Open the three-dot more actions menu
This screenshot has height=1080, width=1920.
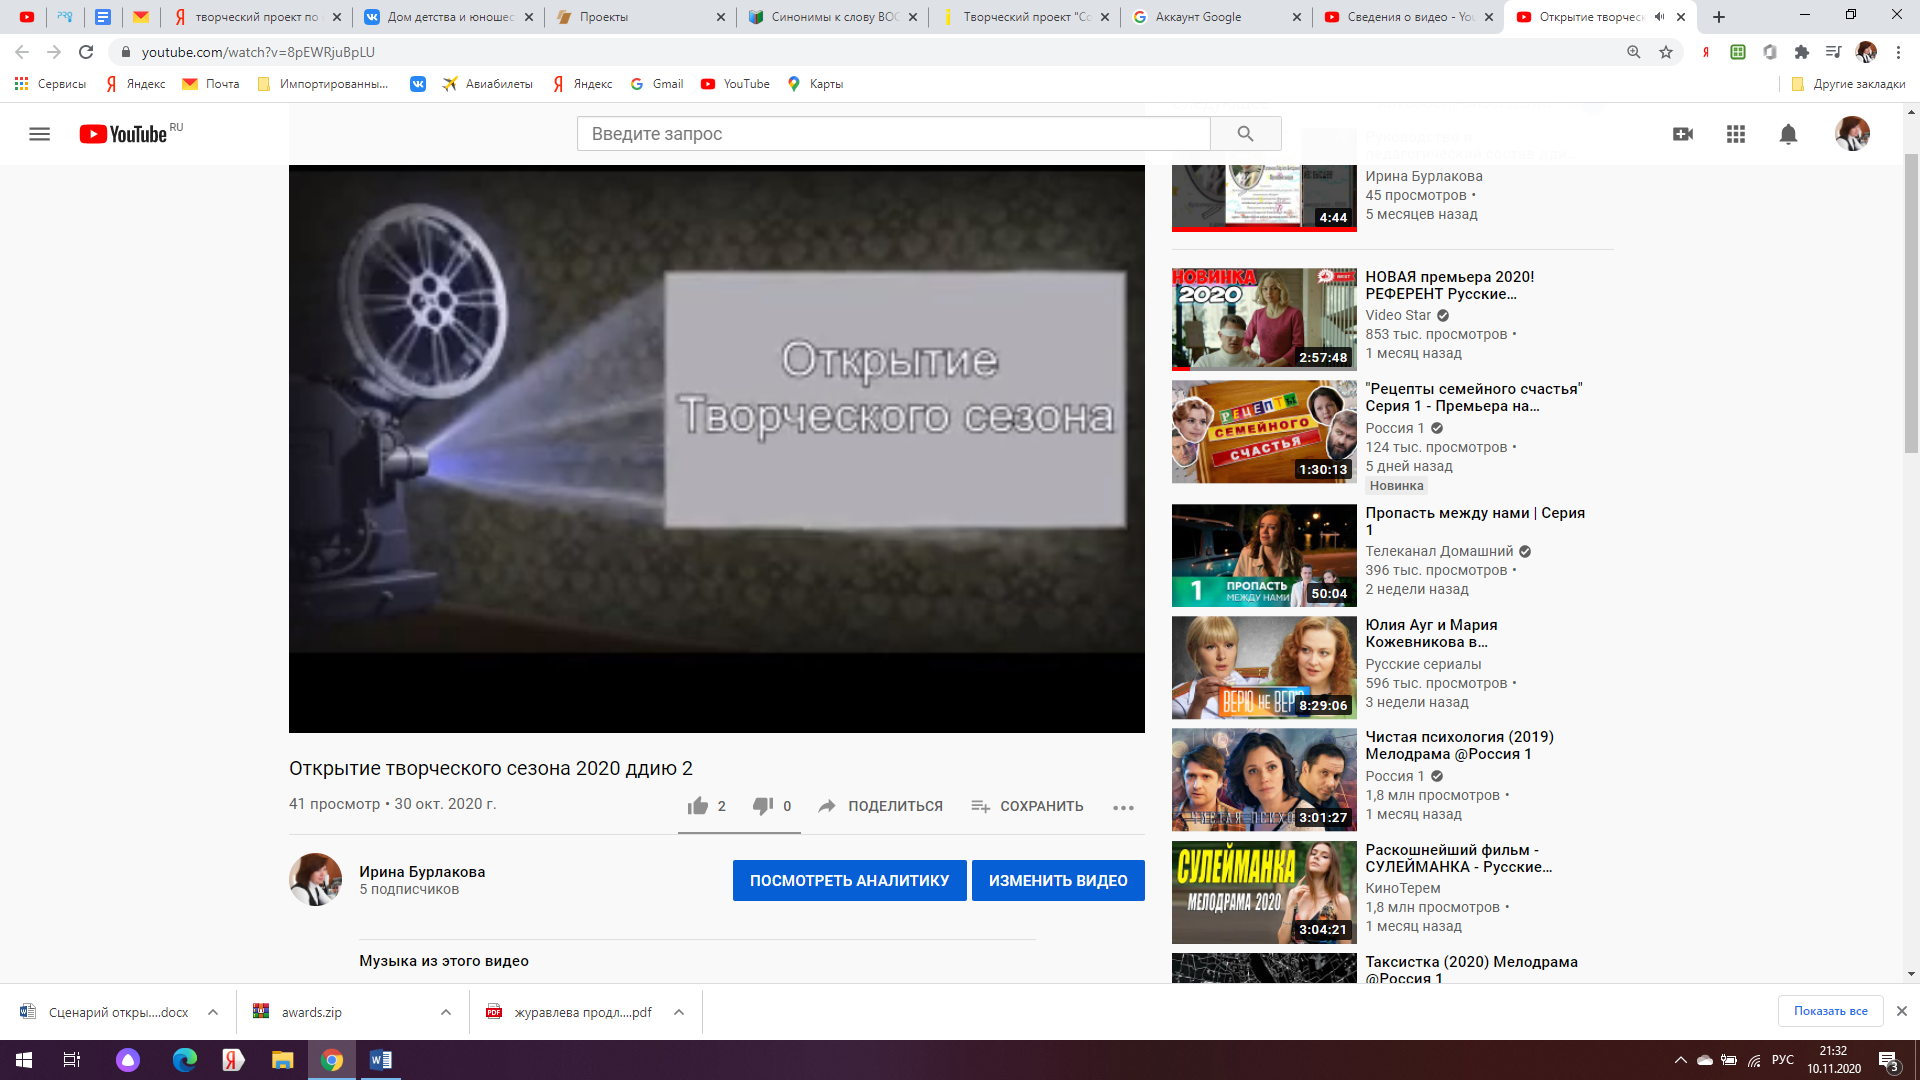(x=1123, y=808)
